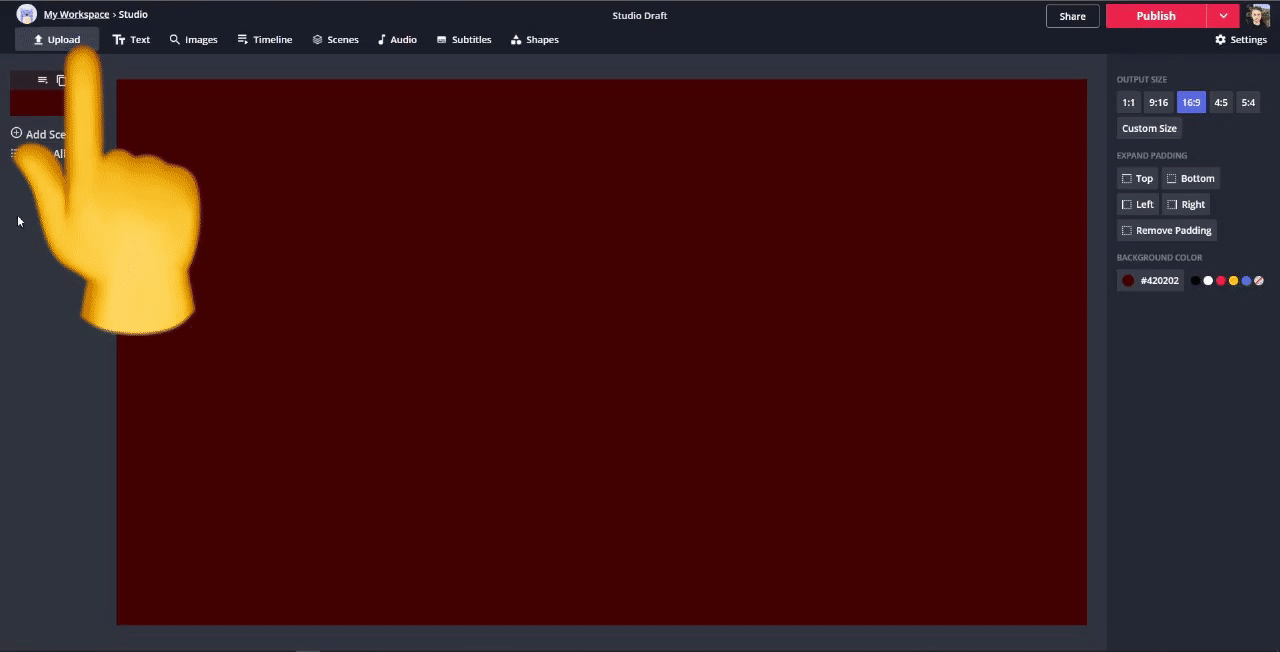Select the 16:9 output size
Screen dimensions: 1280x652
(x=1191, y=102)
